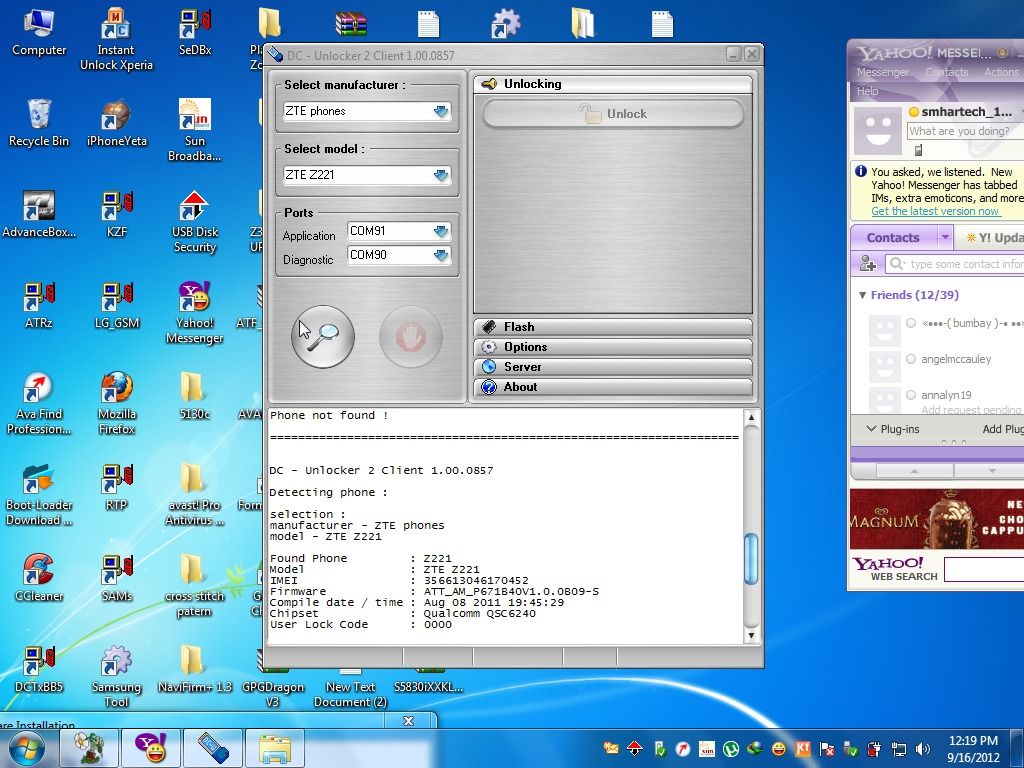
Task: Select the NaviFirm+ 1.3 folder
Action: tap(195, 669)
